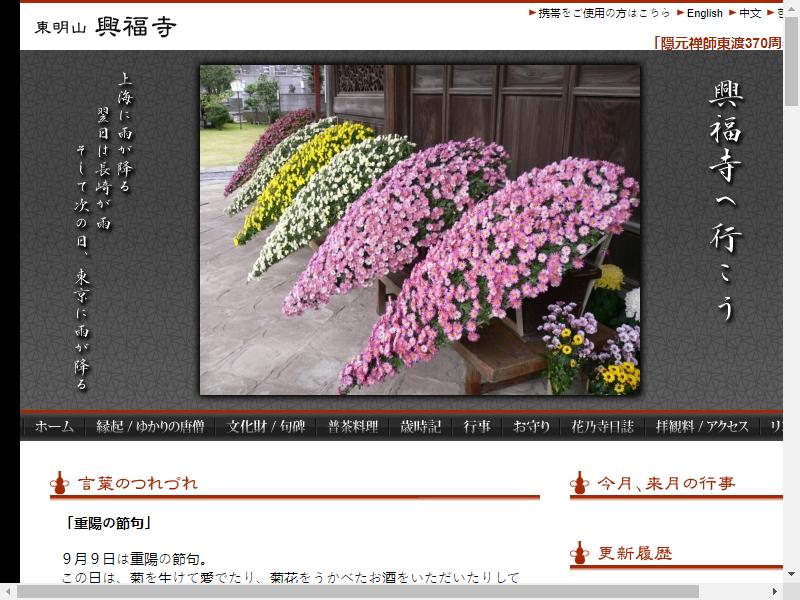Open the 携帯をご使用の方はこちら mobile link

pyautogui.click(x=604, y=13)
